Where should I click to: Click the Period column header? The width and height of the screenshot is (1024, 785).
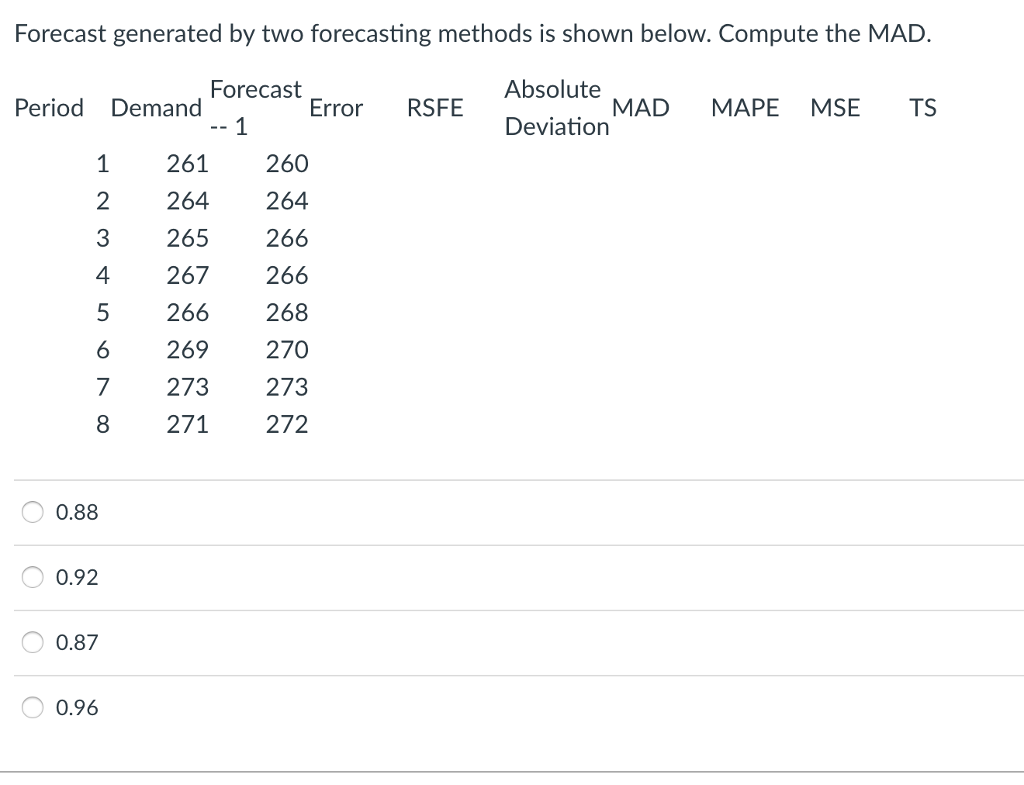pos(49,108)
